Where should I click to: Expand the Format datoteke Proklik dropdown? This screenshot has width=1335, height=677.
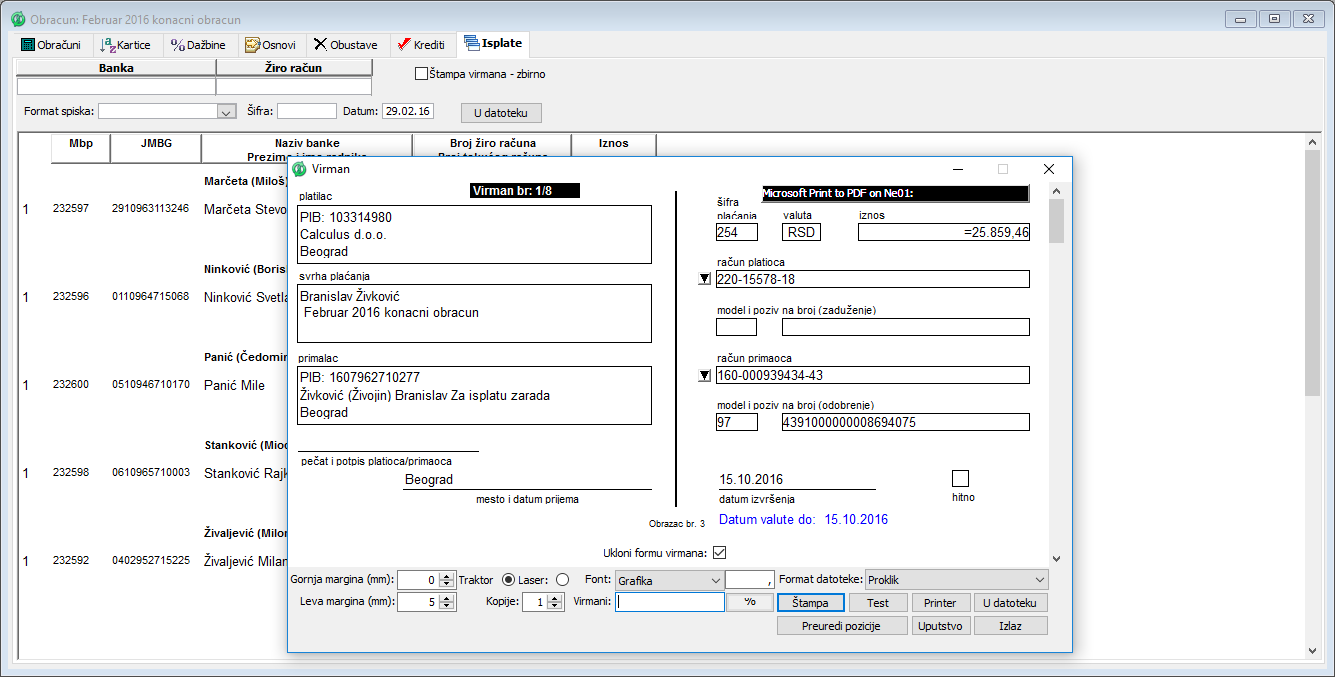pyautogui.click(x=1040, y=580)
